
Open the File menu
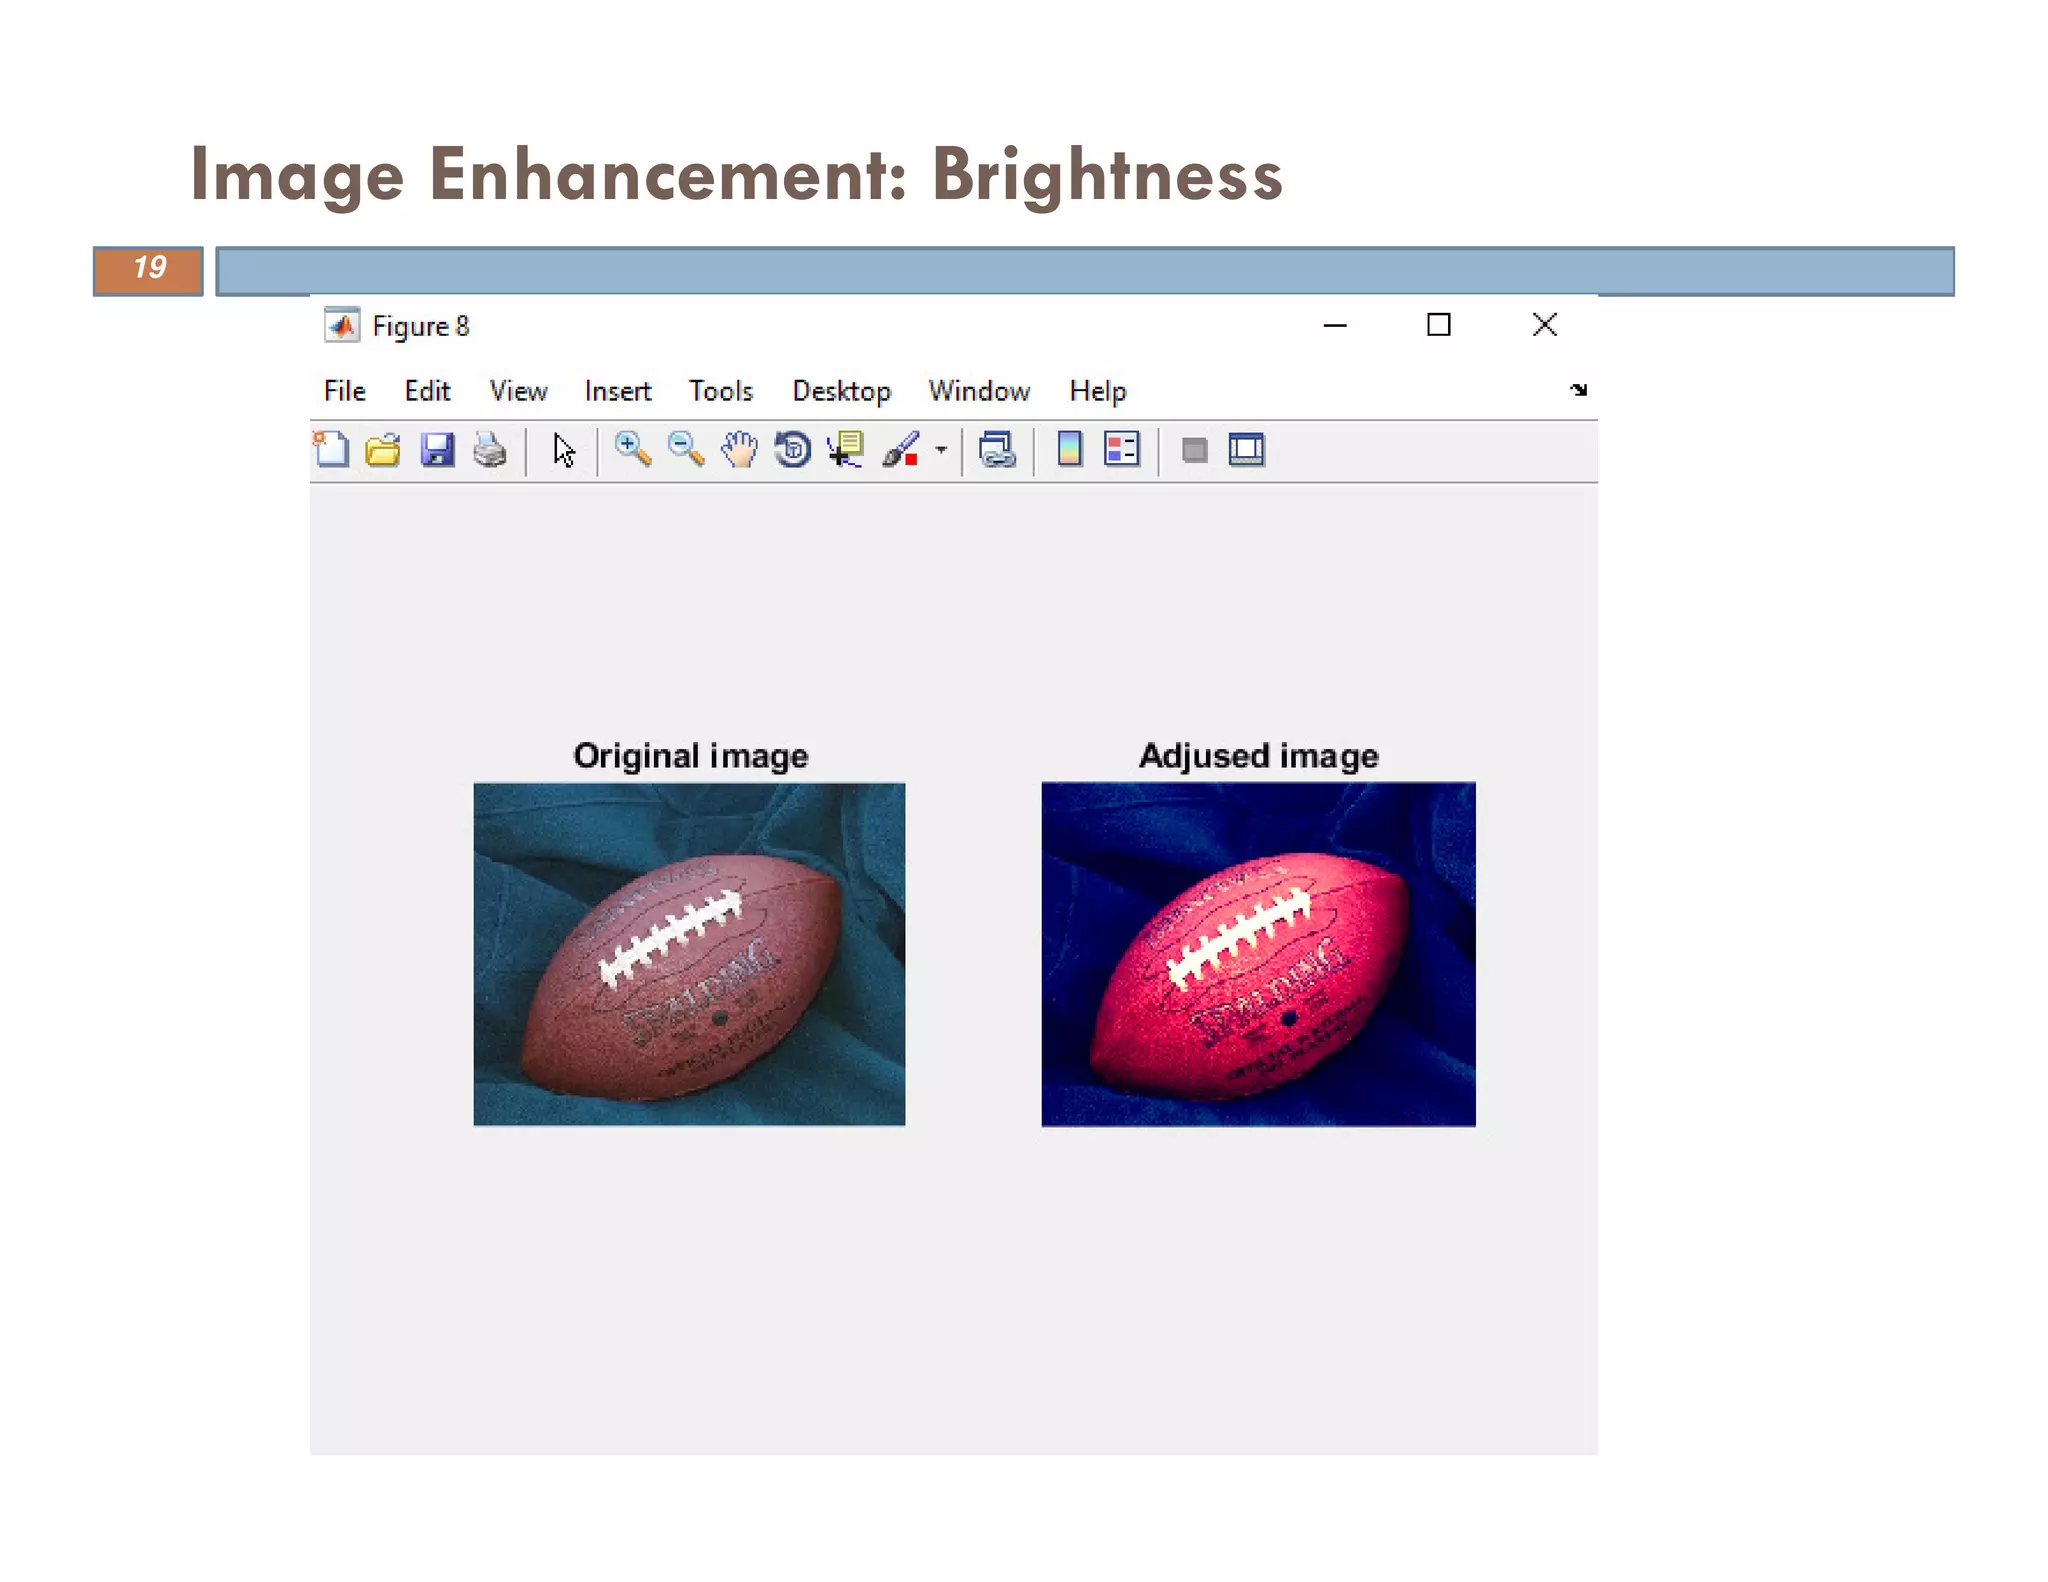coord(345,391)
